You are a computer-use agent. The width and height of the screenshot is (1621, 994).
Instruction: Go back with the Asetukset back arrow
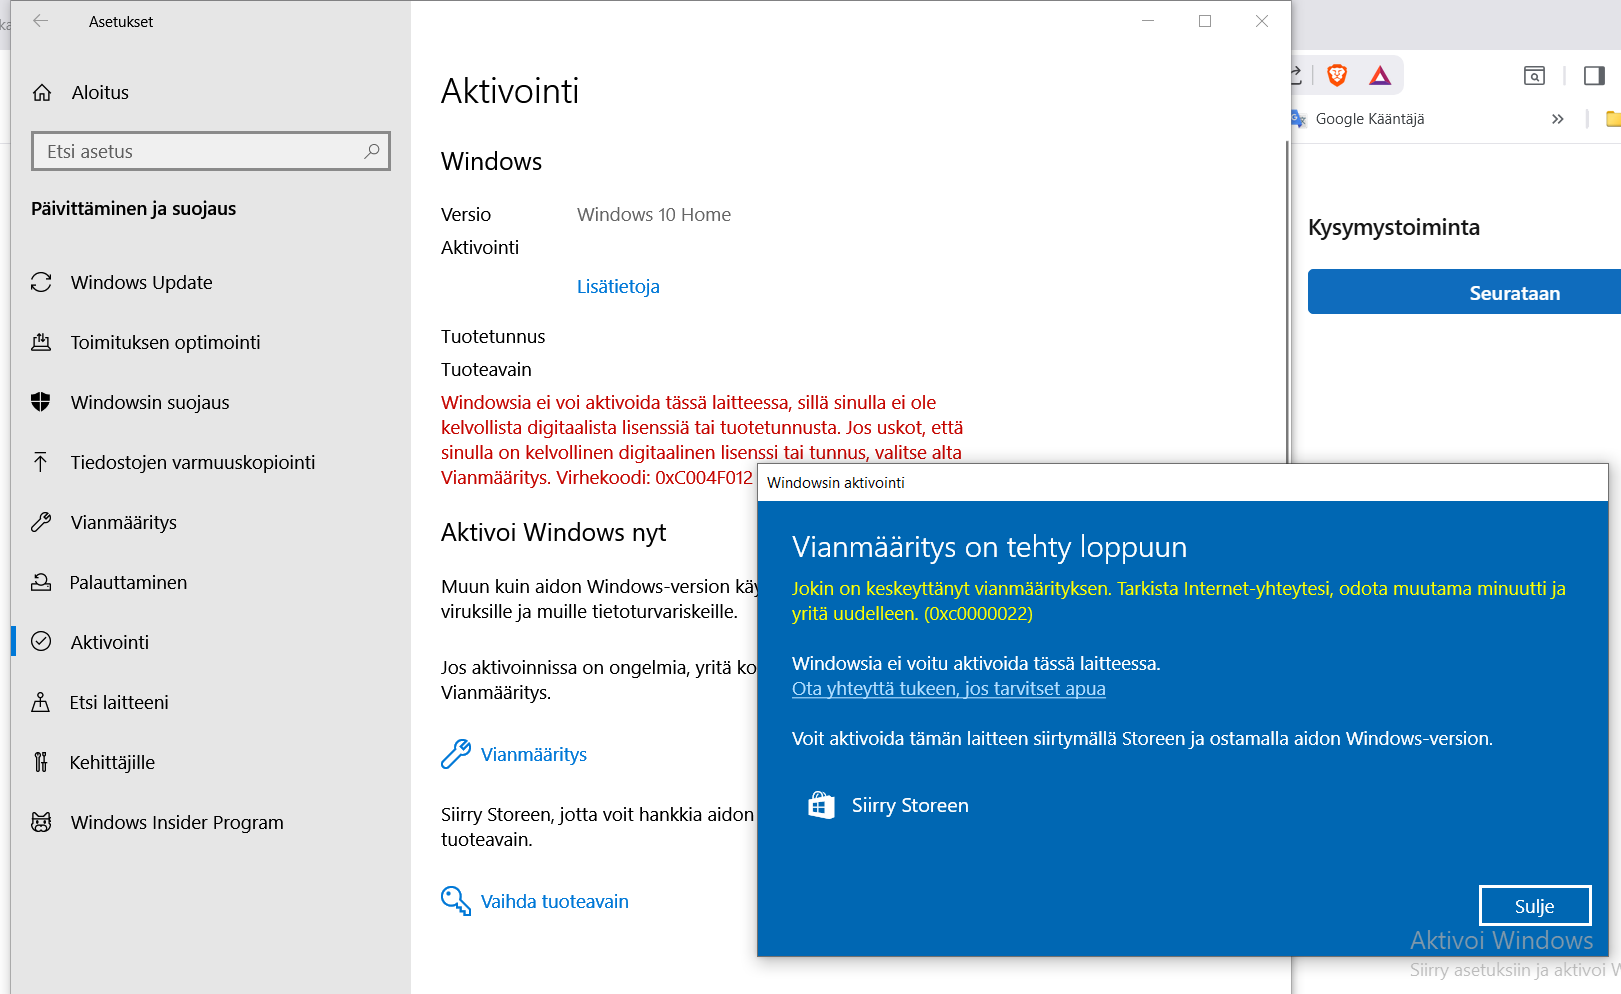40,21
